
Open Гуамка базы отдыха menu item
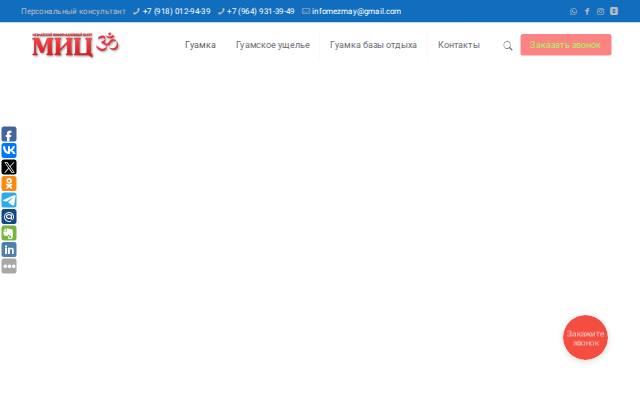click(373, 45)
